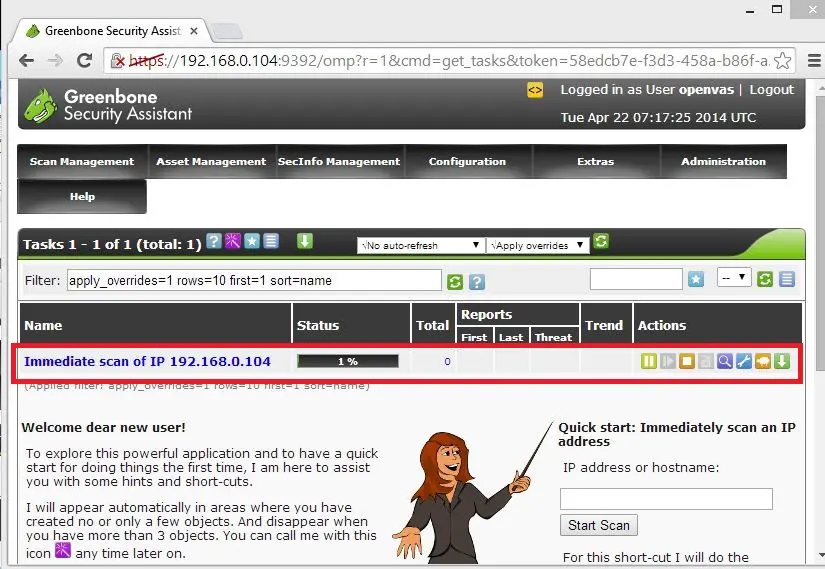Focus the Filter text field
Screen dimensions: 825x569
click(x=254, y=281)
